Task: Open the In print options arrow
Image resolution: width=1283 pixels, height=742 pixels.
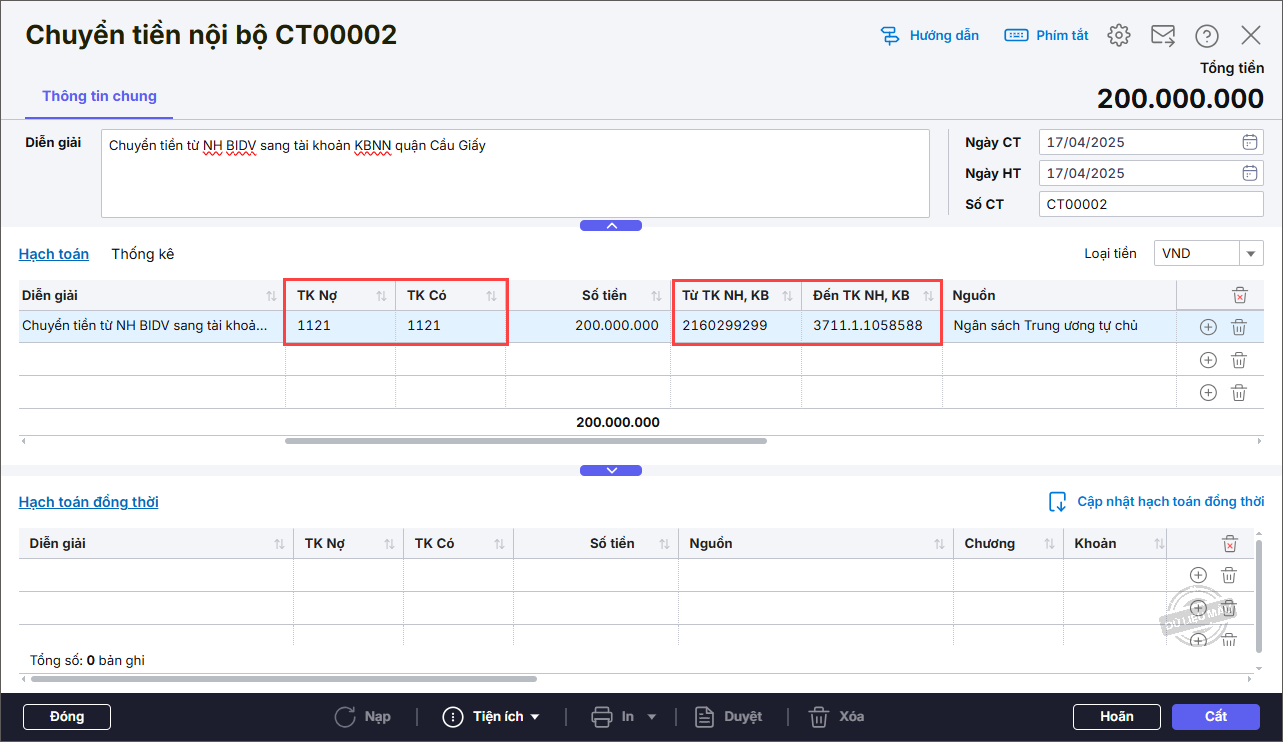Action: tap(652, 717)
